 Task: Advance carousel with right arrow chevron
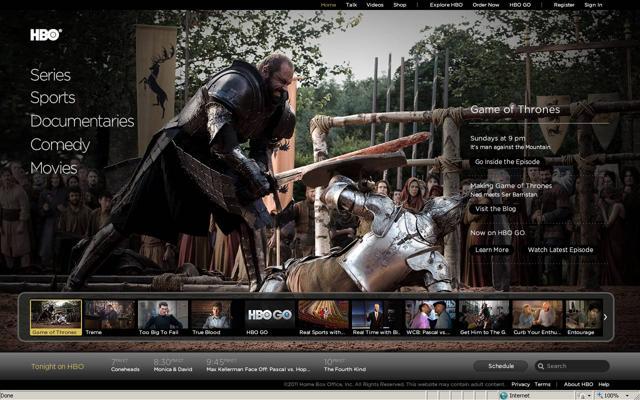pyautogui.click(x=605, y=317)
